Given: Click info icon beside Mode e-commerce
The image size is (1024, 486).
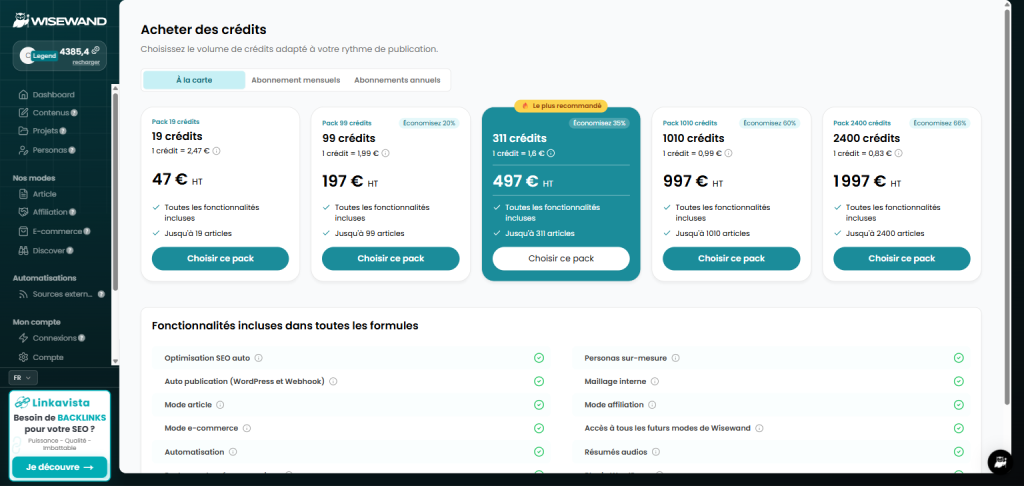Looking at the screenshot, I should (247, 429).
